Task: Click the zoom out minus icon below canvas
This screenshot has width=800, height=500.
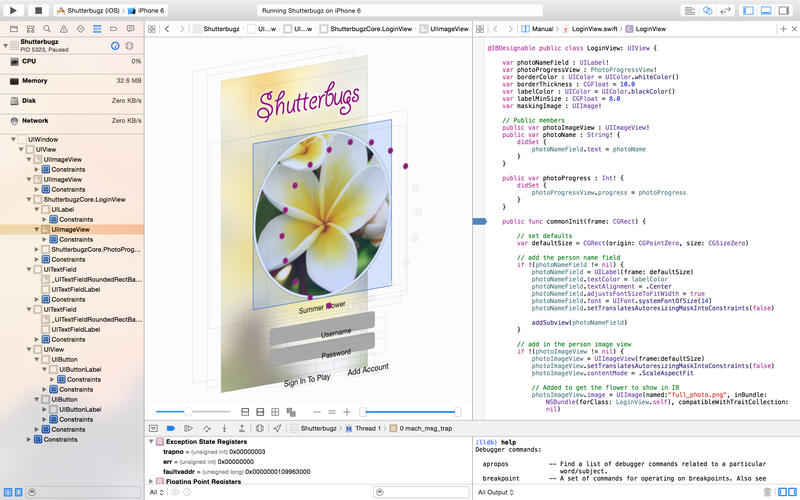Action: (318, 412)
